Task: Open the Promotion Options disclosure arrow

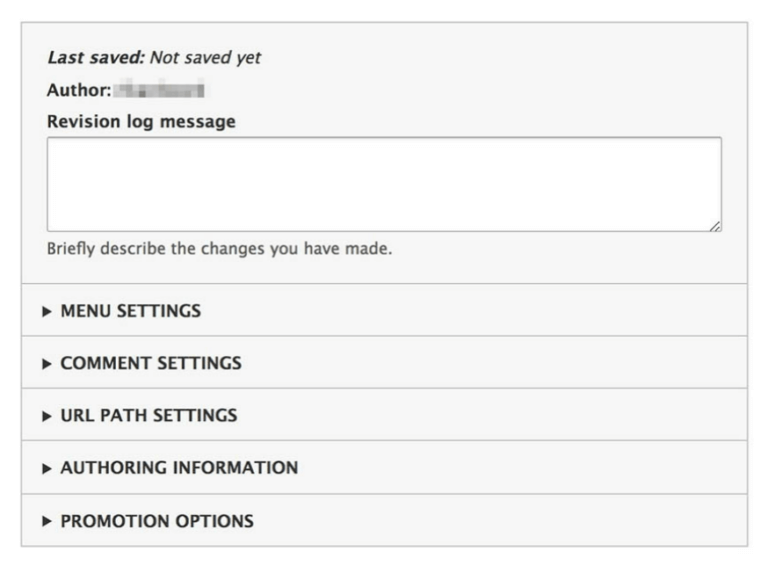Action: coord(47,521)
